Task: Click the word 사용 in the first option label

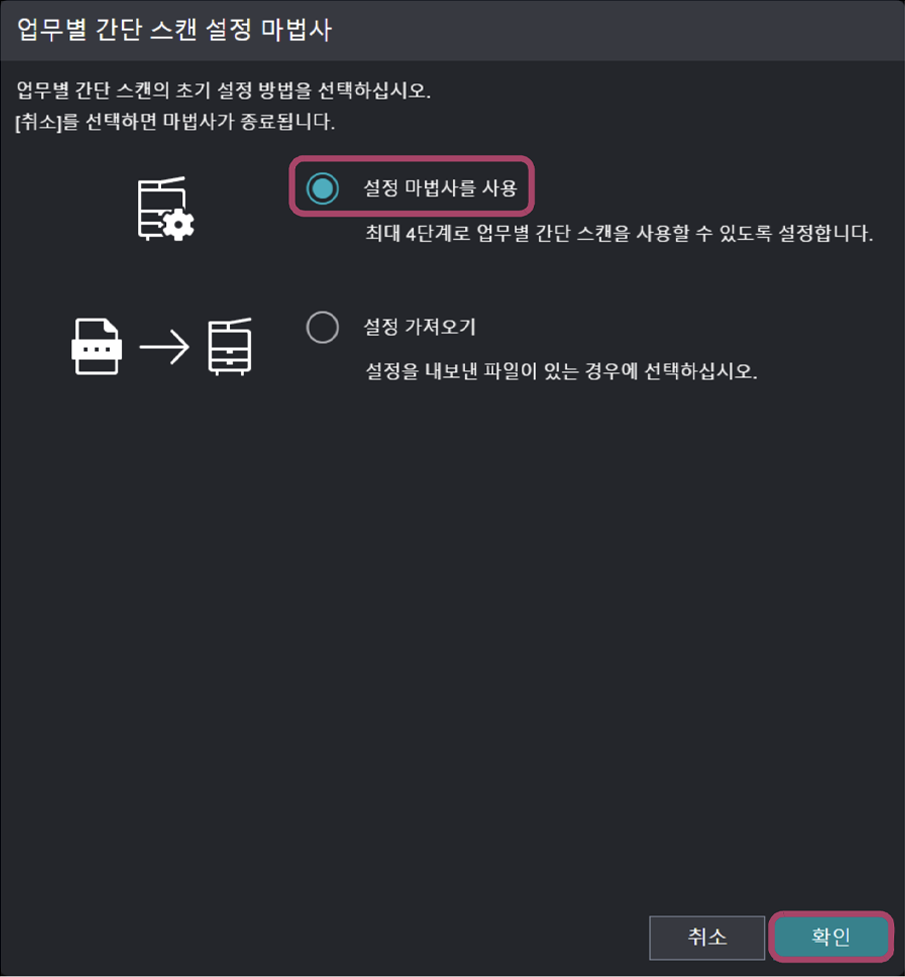Action: pyautogui.click(x=500, y=188)
